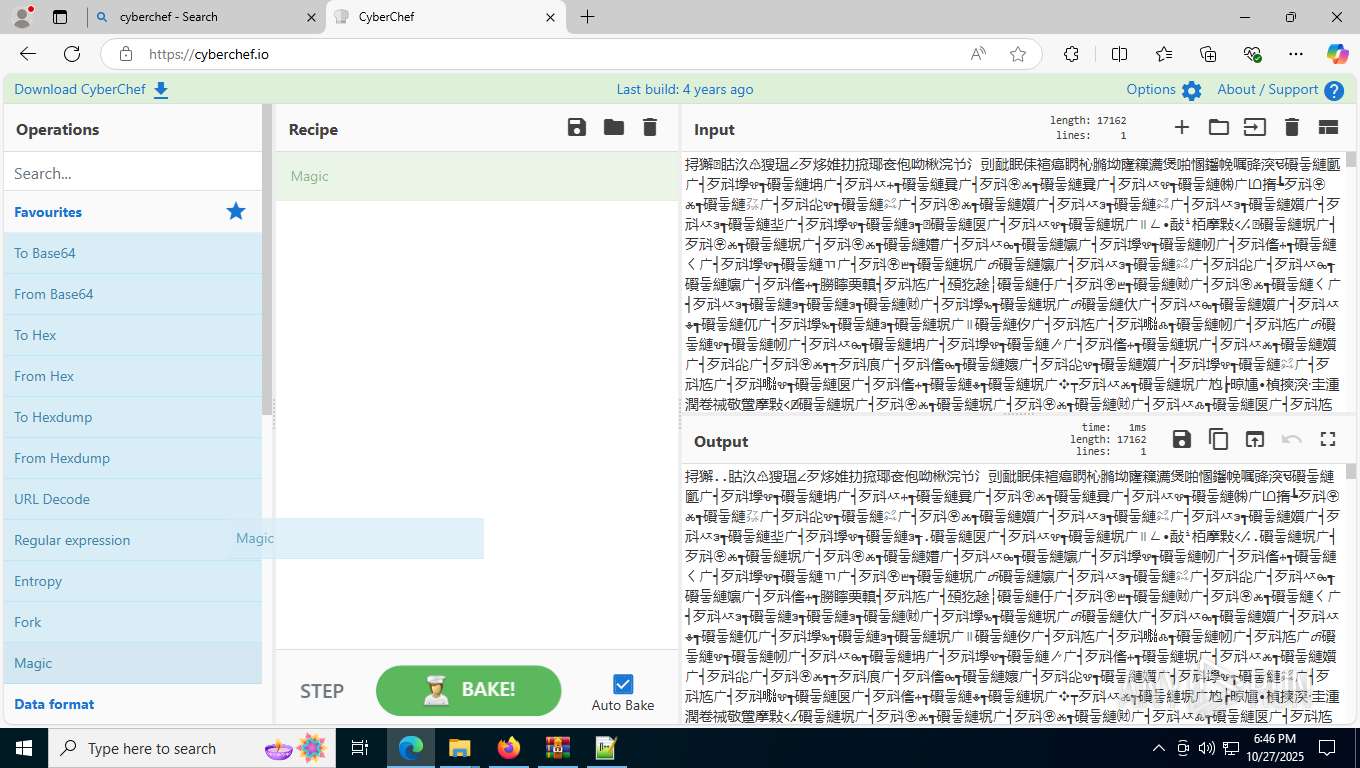Open Firefox from taskbar
Viewport: 1360px width, 768px height.
tap(509, 748)
